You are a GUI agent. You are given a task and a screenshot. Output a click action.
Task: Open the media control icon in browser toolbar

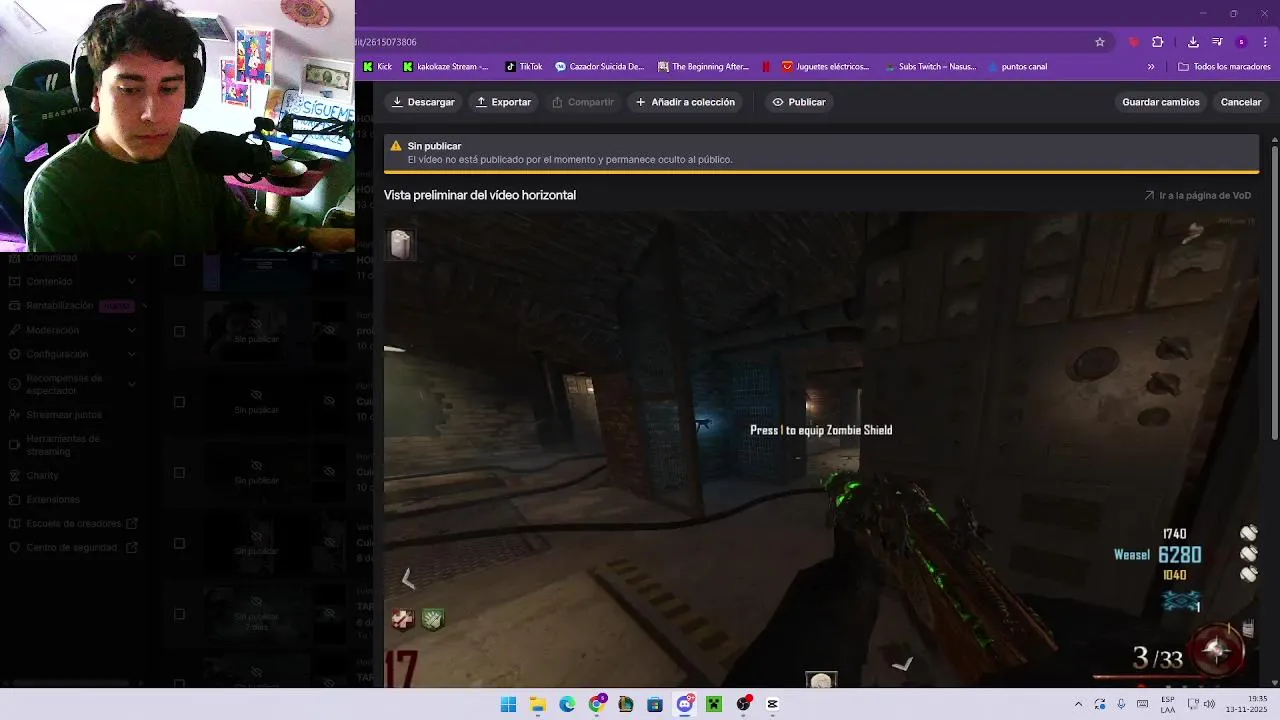pyautogui.click(x=1217, y=42)
